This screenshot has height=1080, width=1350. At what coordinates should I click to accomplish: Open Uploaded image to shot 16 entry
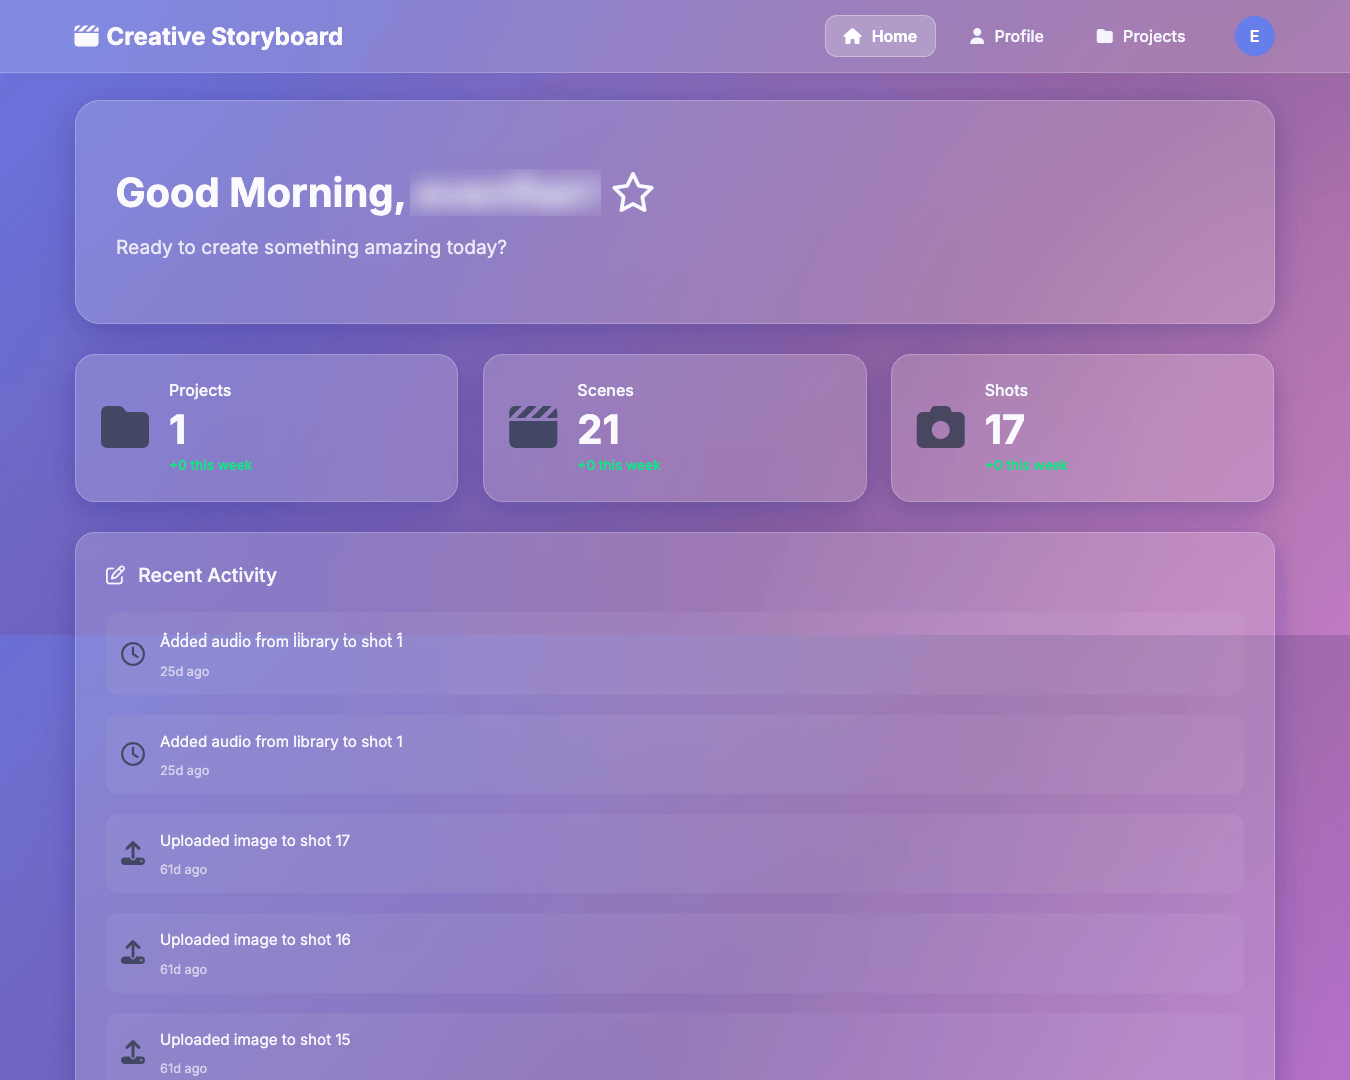click(675, 952)
